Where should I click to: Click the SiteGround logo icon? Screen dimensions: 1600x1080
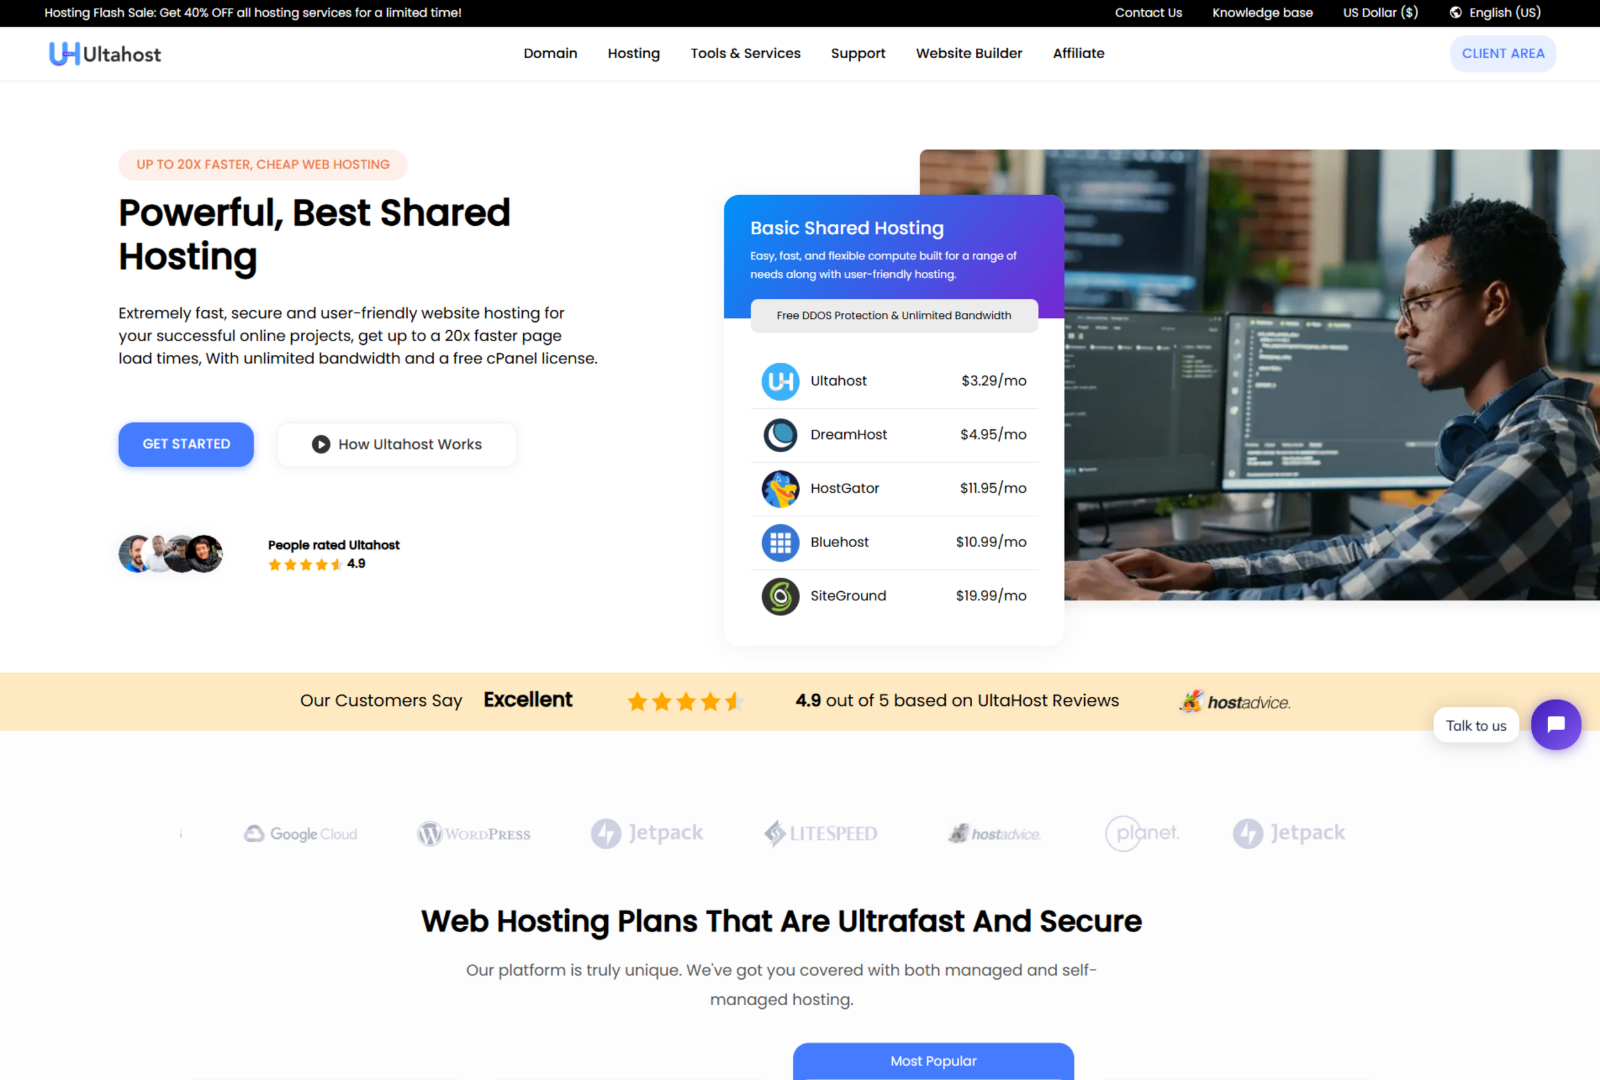(780, 596)
